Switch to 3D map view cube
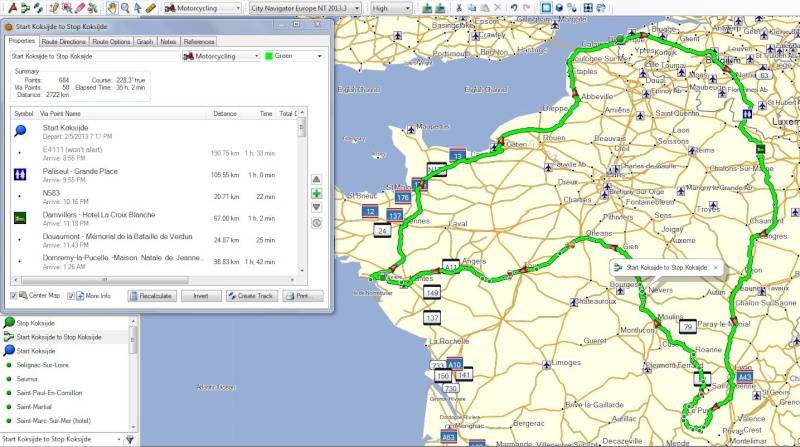Image resolution: width=800 pixels, height=447 pixels. pyautogui.click(x=559, y=8)
